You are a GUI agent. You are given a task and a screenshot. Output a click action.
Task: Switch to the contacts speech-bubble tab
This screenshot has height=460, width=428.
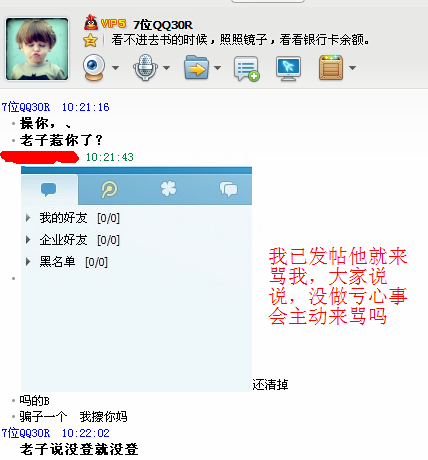[49, 189]
